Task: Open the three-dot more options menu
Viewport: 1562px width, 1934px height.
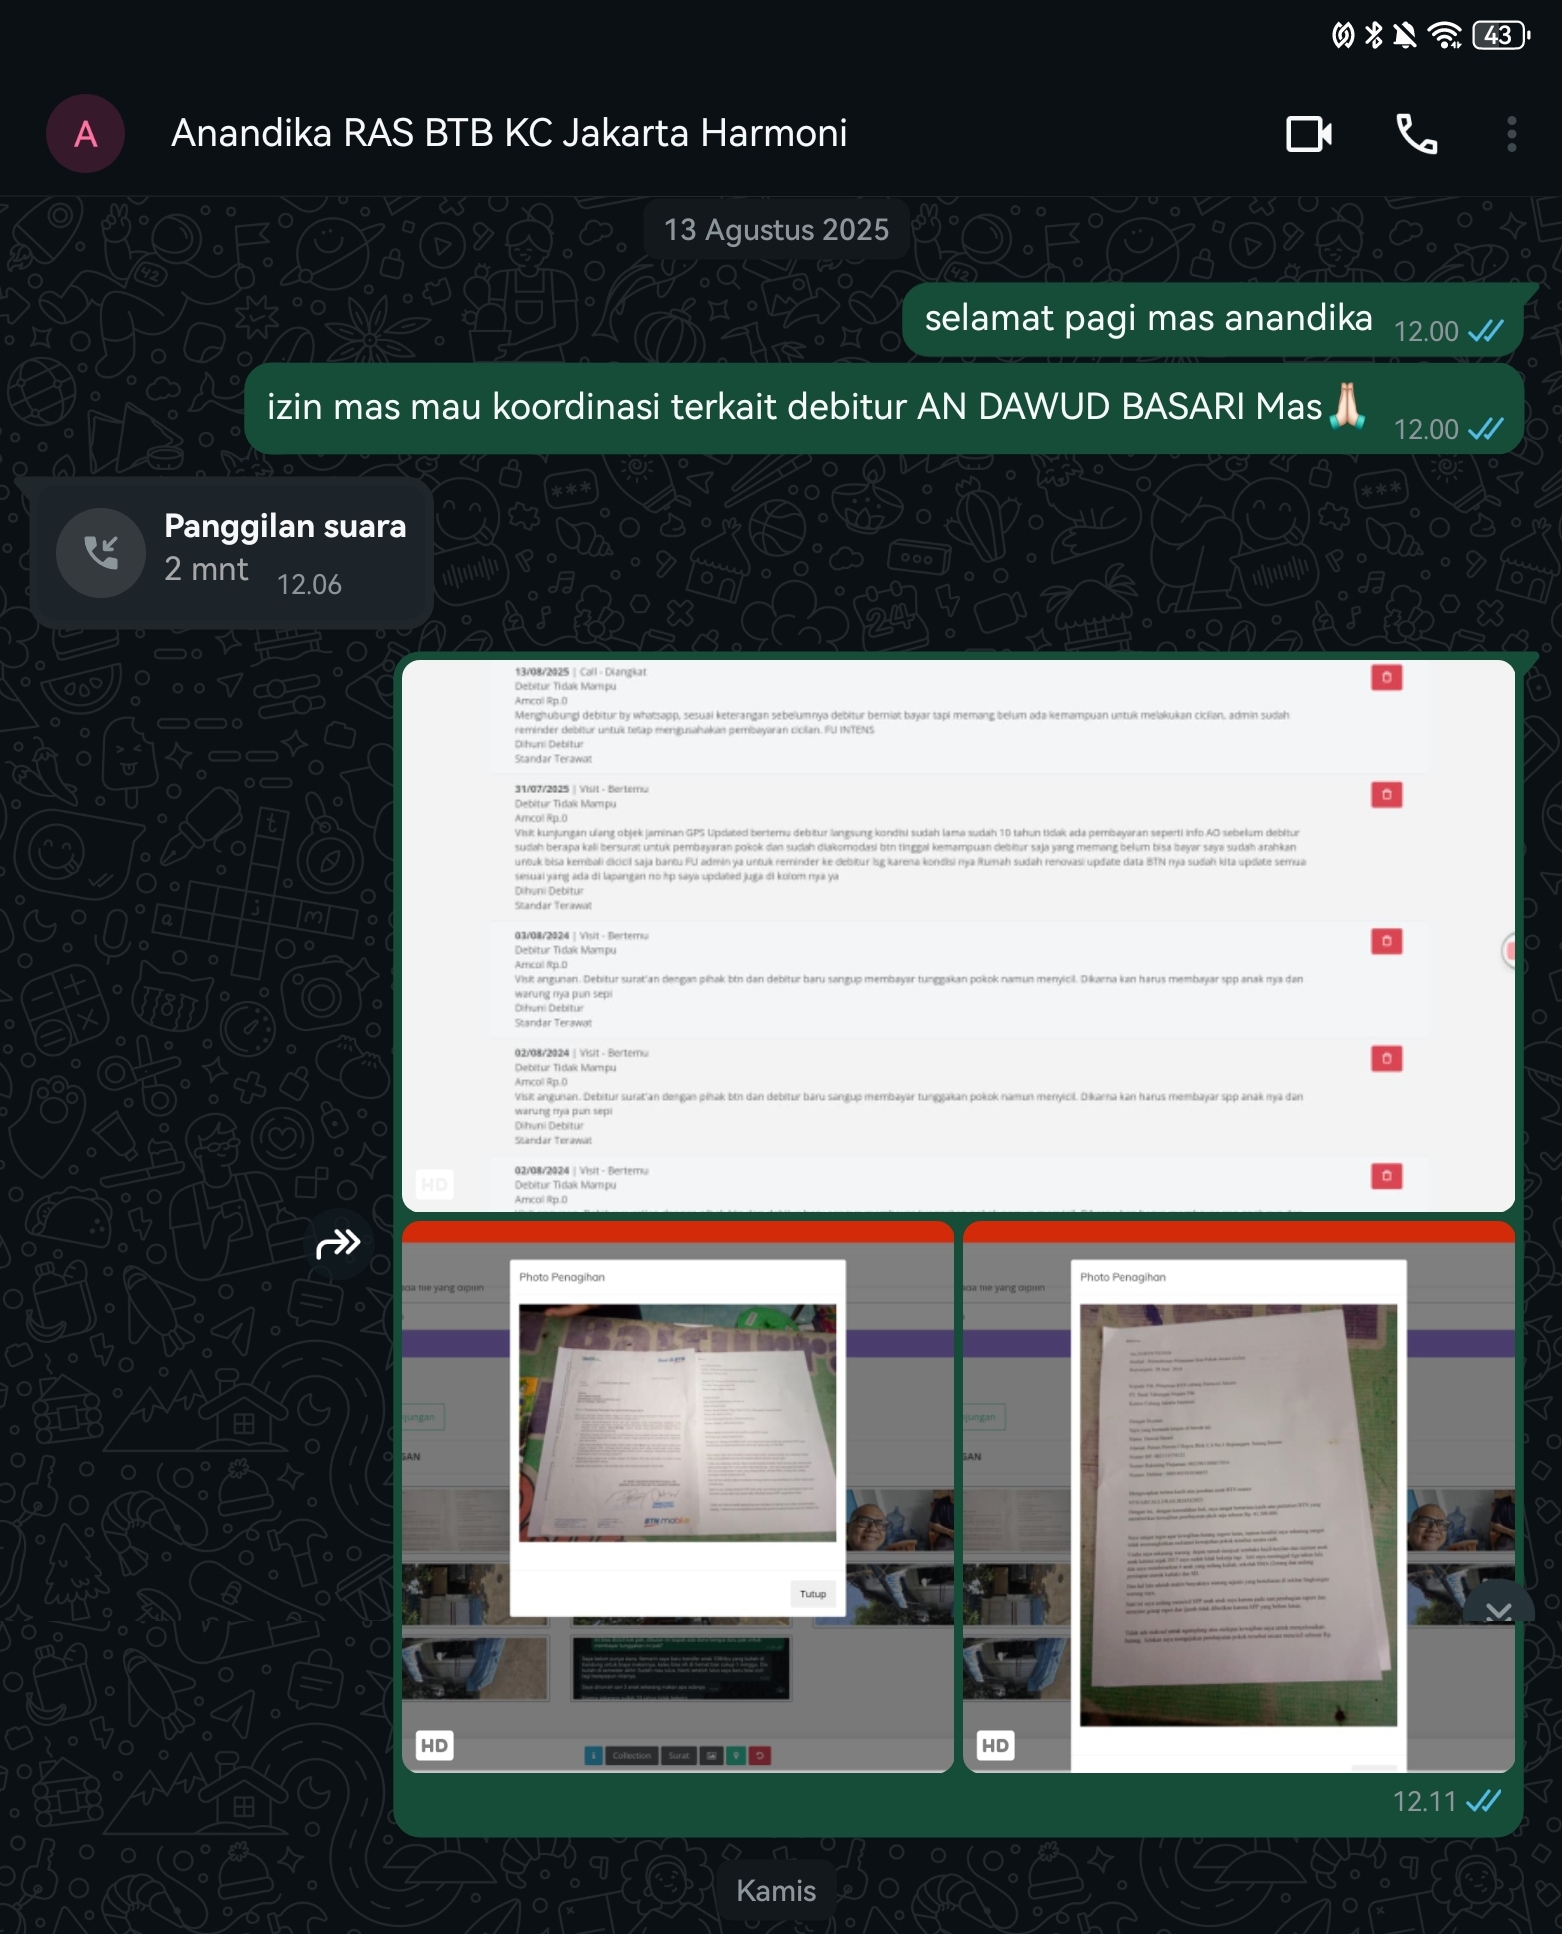Action: (1511, 134)
